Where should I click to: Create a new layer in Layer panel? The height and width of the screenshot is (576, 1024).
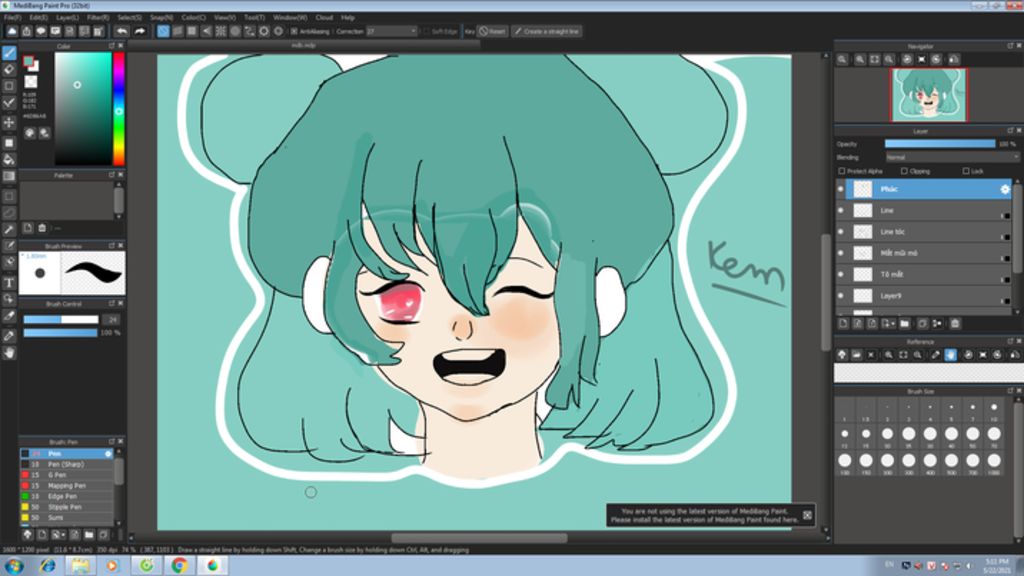click(x=843, y=323)
